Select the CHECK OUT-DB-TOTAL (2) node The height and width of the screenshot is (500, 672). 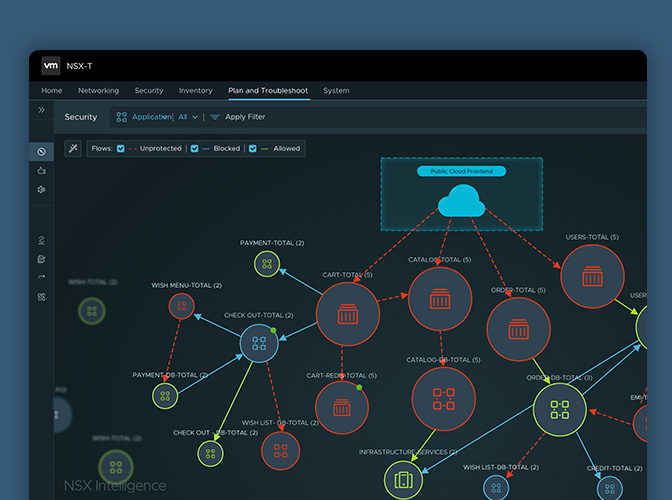pos(210,454)
